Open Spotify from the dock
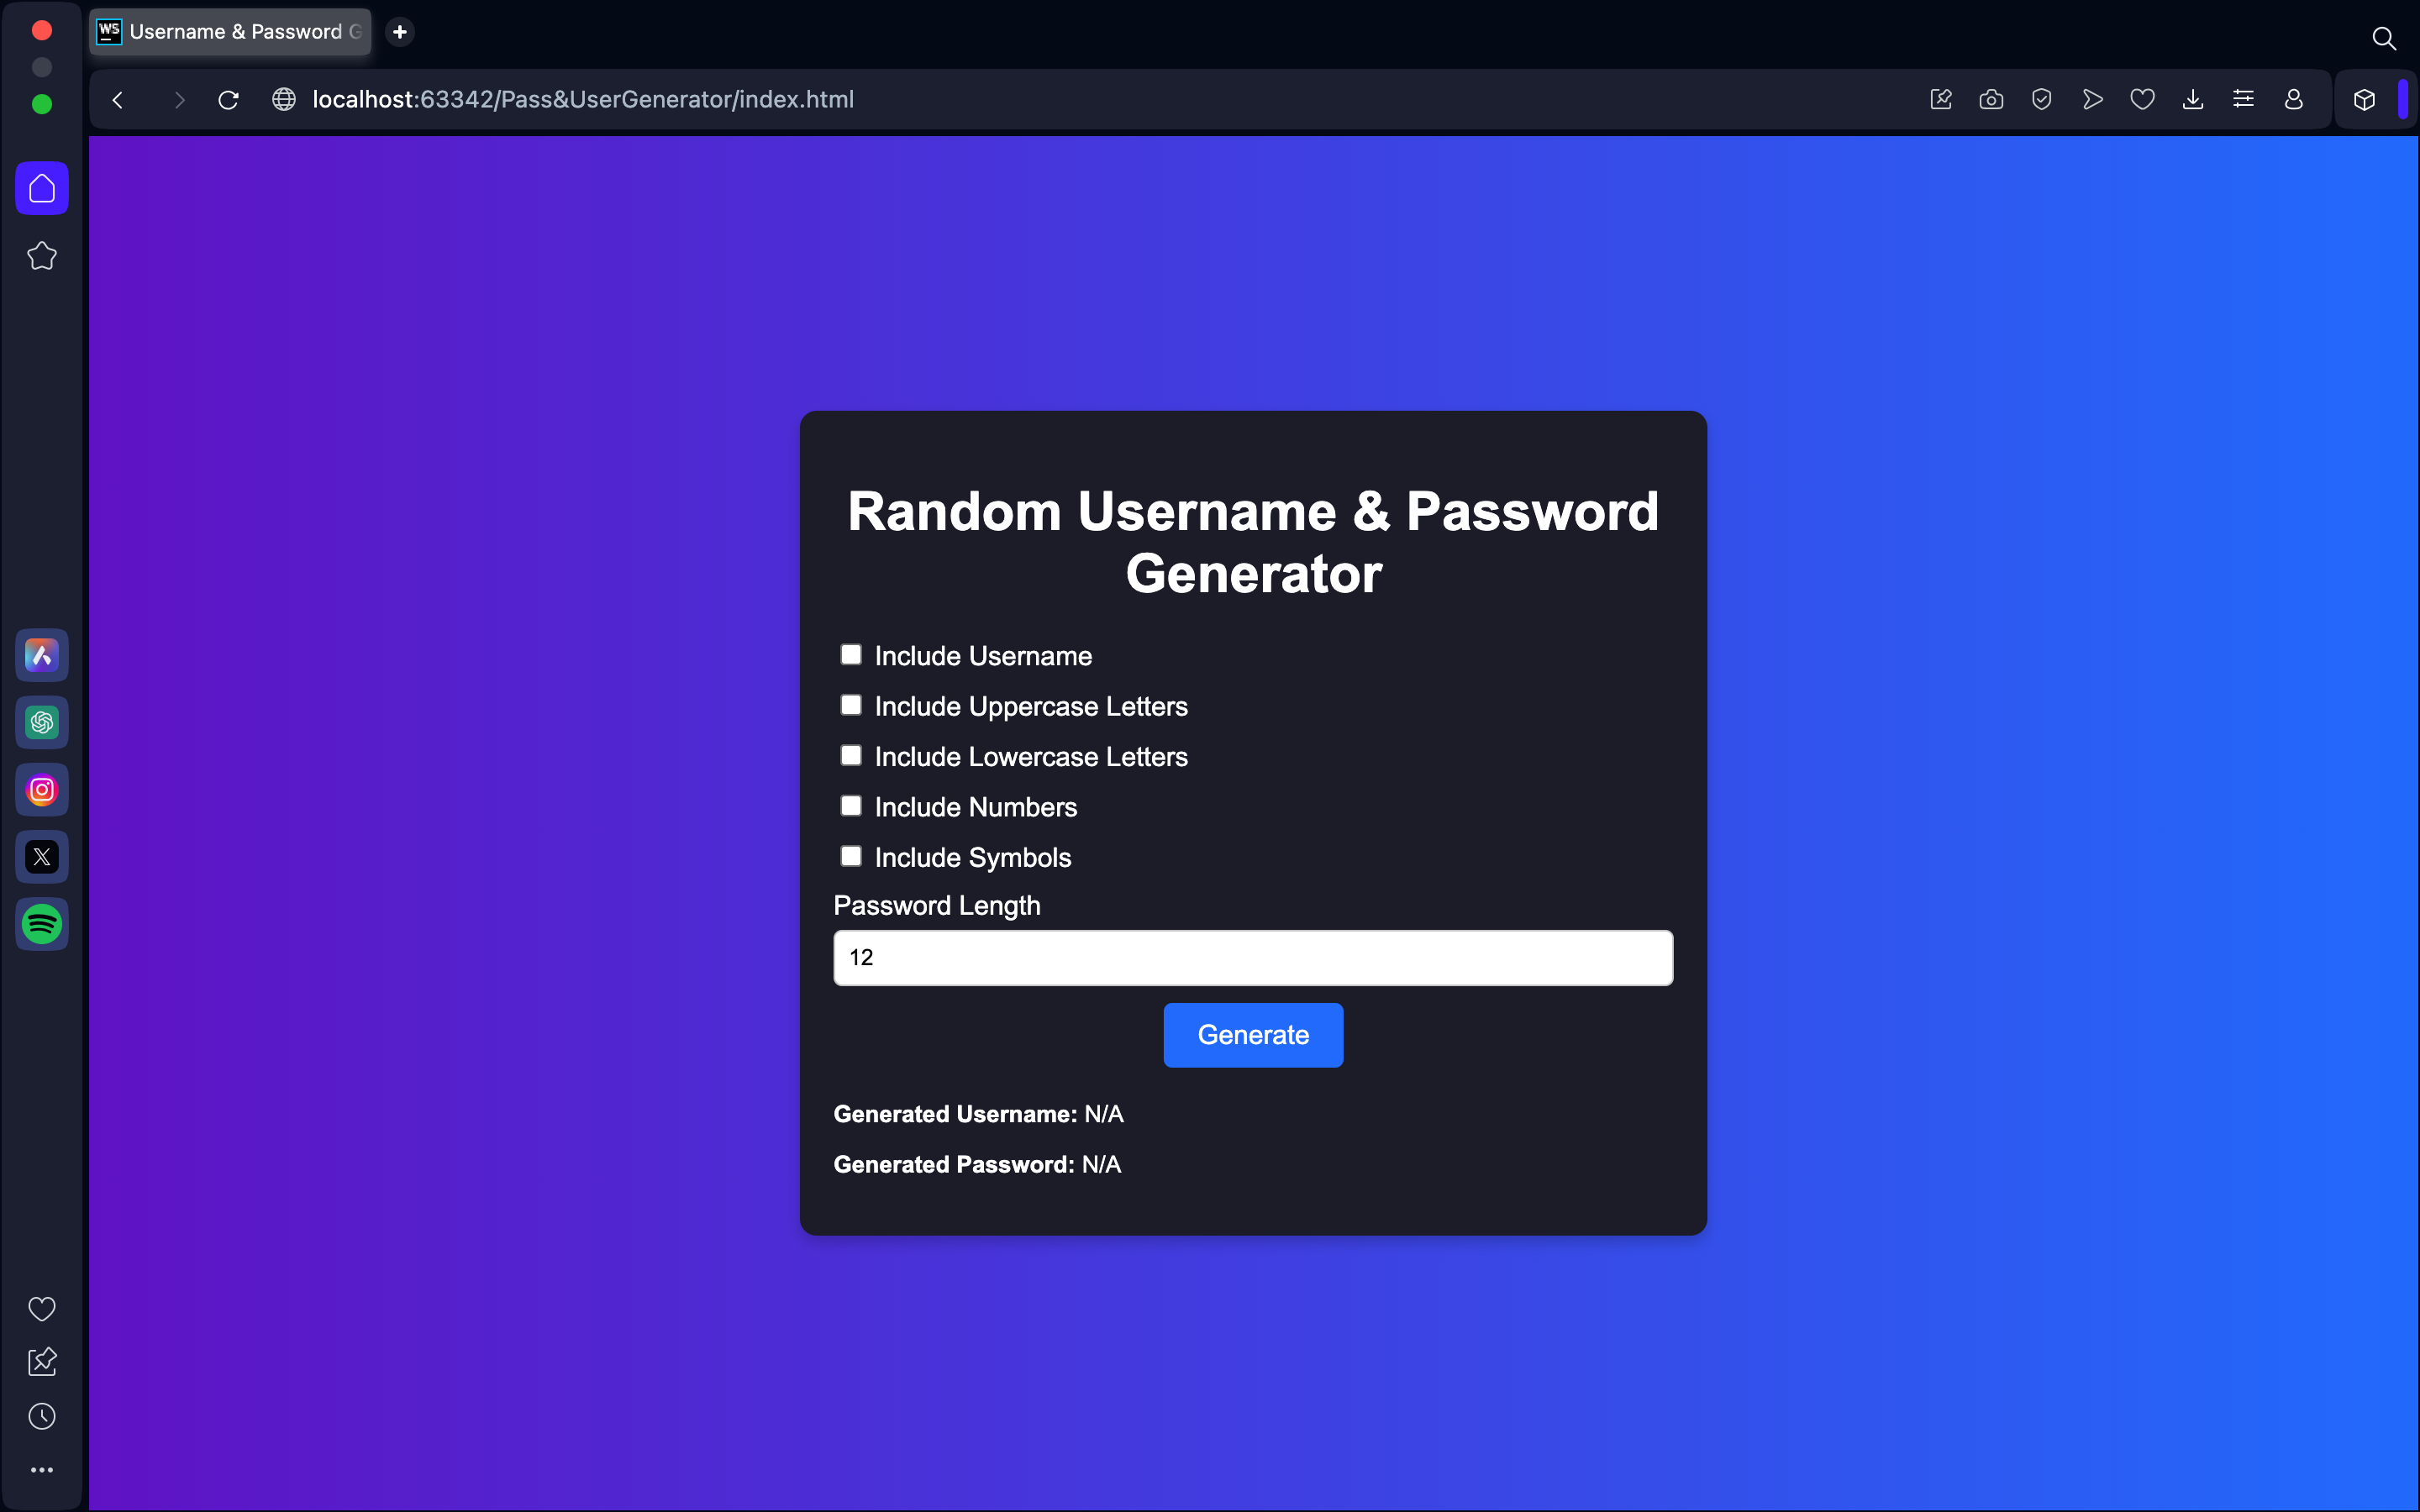 click(40, 923)
